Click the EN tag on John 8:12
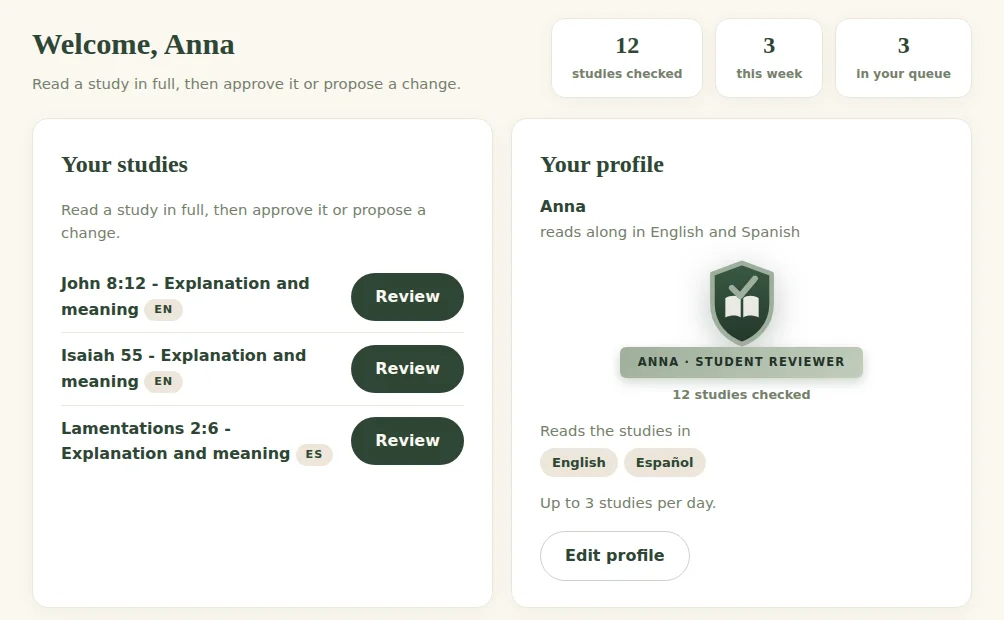The height and width of the screenshot is (620, 1004). [x=163, y=309]
